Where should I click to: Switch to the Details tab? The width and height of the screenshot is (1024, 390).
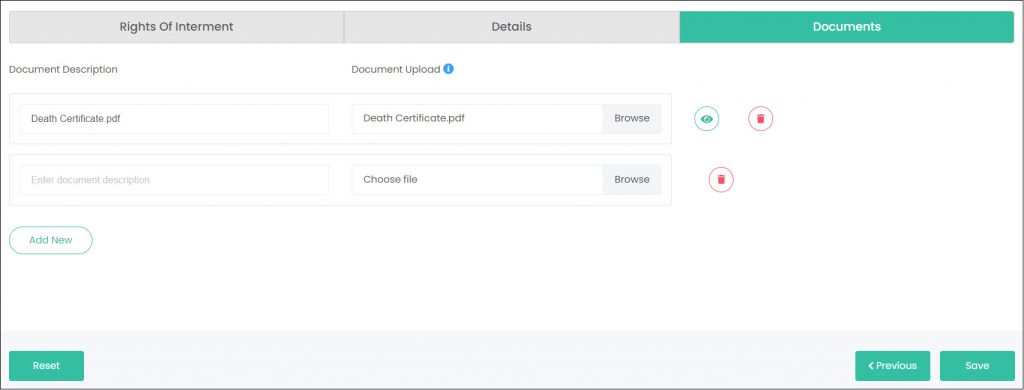coord(511,27)
